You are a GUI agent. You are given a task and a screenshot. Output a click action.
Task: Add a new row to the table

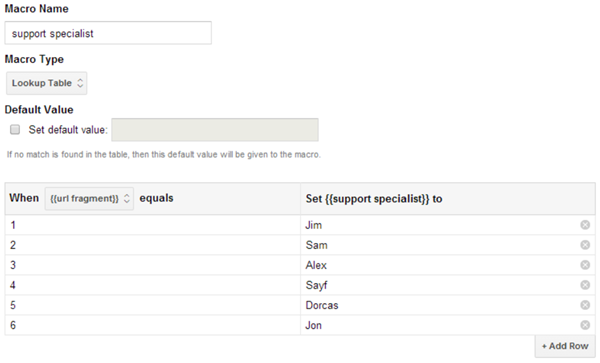click(x=565, y=346)
